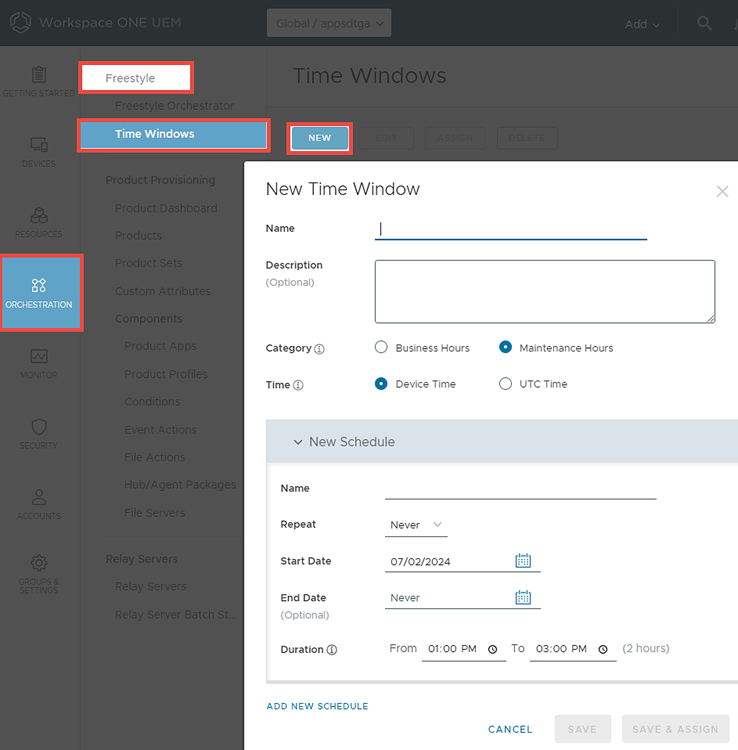Viewport: 738px width, 750px height.
Task: Open the Resources sidebar icon
Action: pos(39,215)
